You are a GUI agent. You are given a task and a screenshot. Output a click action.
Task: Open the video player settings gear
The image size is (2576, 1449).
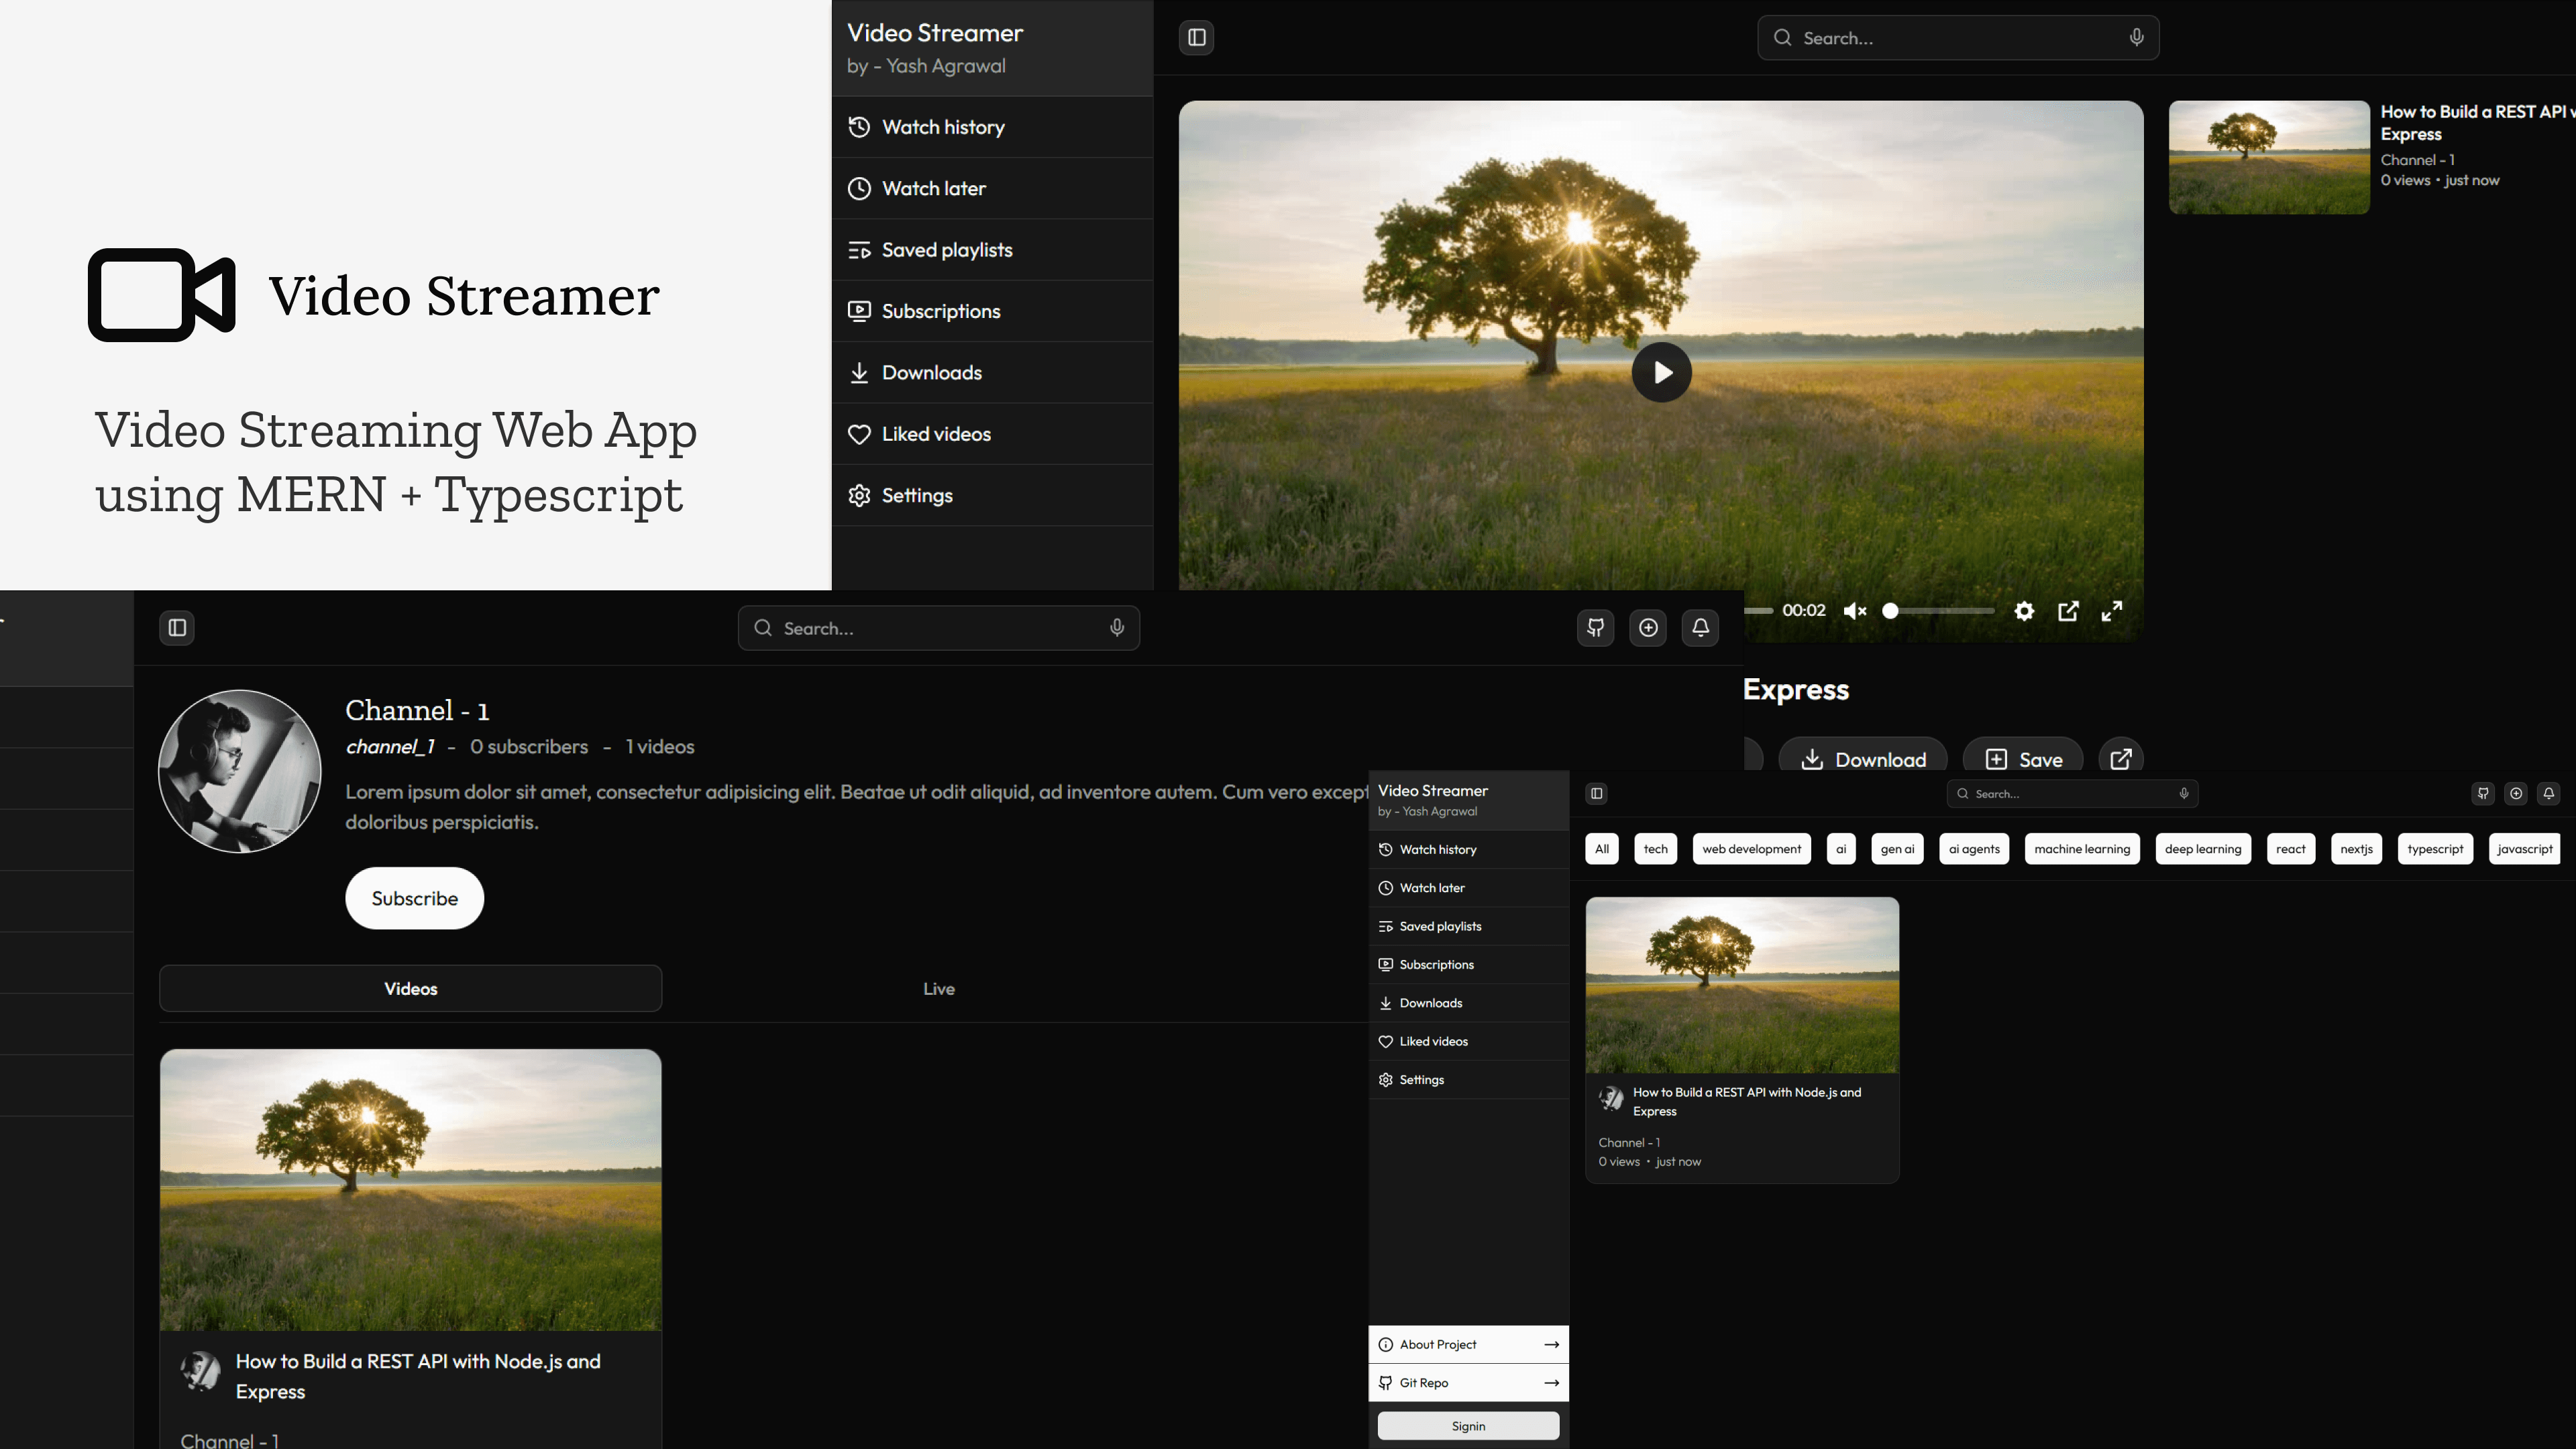point(2024,611)
